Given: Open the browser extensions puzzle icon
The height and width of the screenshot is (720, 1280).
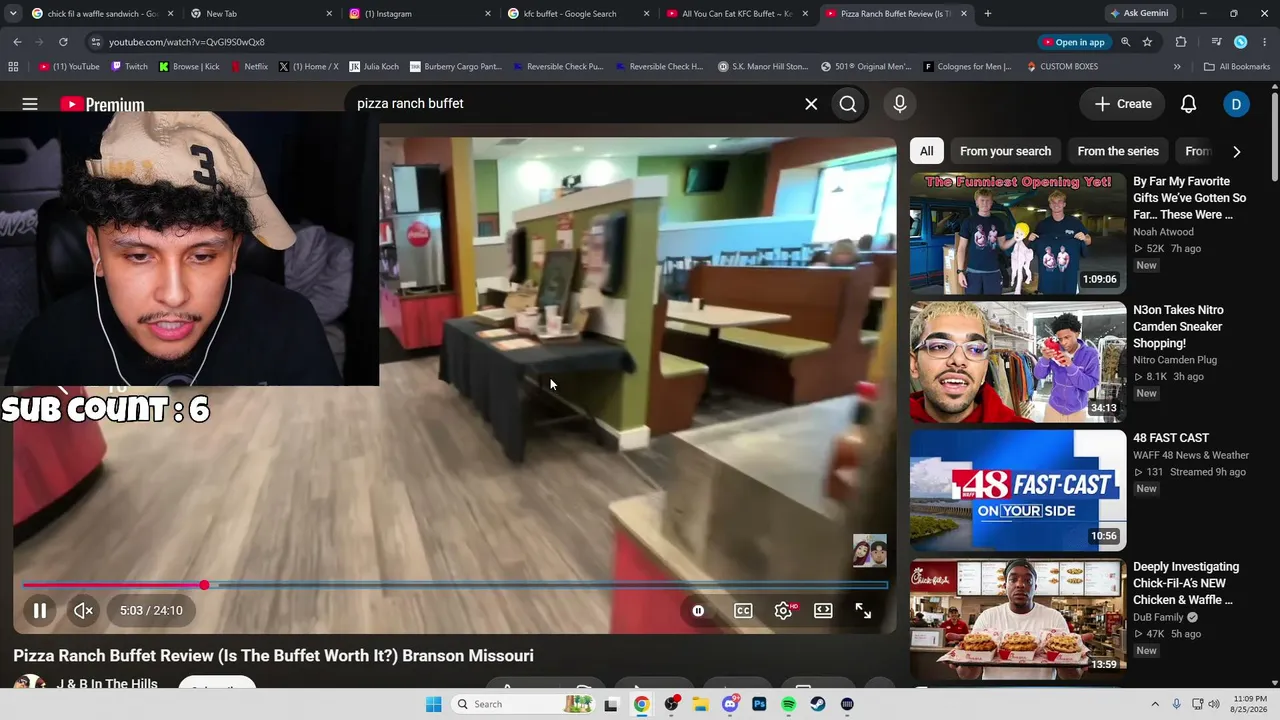Looking at the screenshot, I should (1181, 42).
